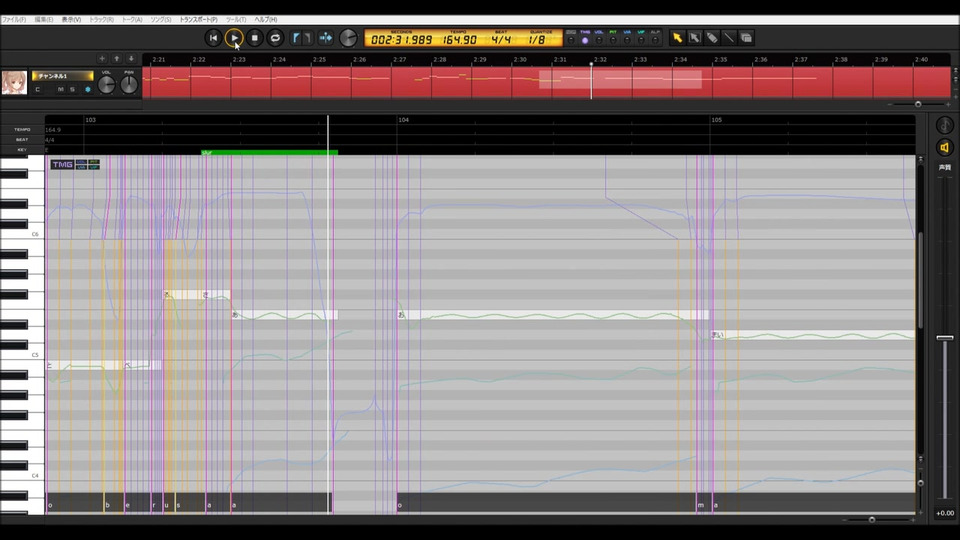Viewport: 960px width, 540px height.
Task: Click the seconds time display 002:31.989
Action: [402, 39]
